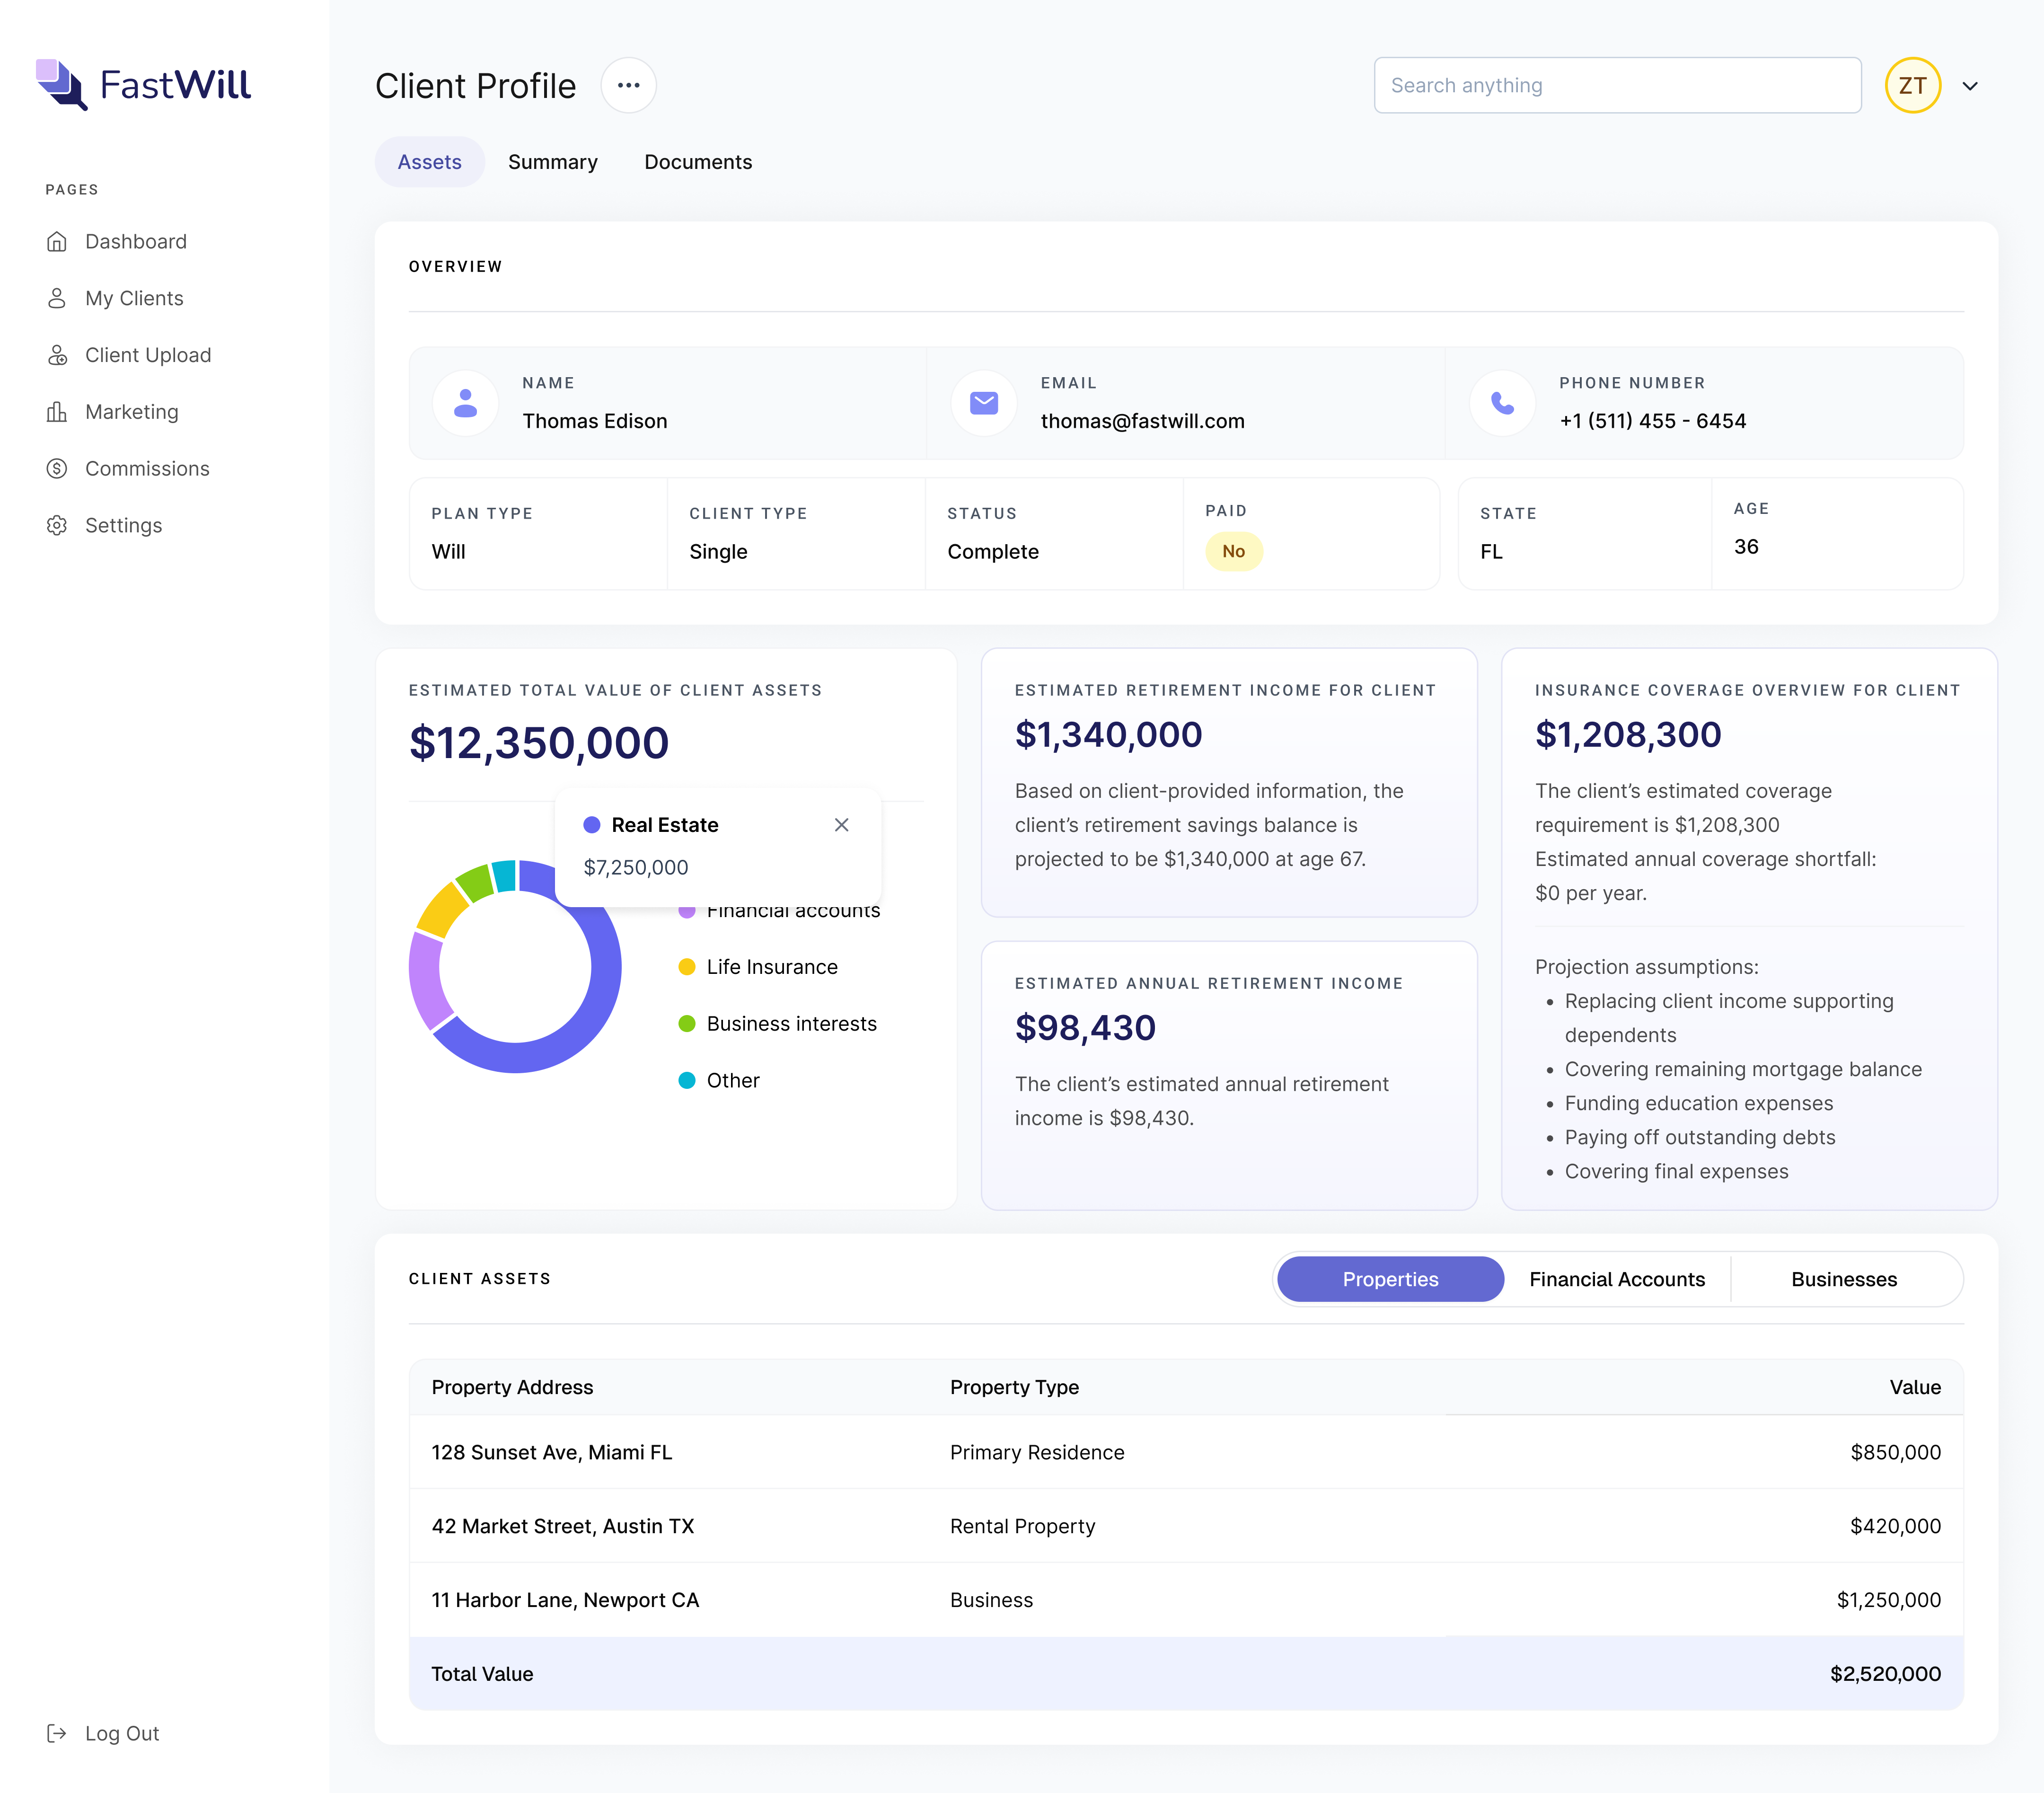The image size is (2044, 1793).
Task: Switch to the Documents tab
Action: (698, 162)
